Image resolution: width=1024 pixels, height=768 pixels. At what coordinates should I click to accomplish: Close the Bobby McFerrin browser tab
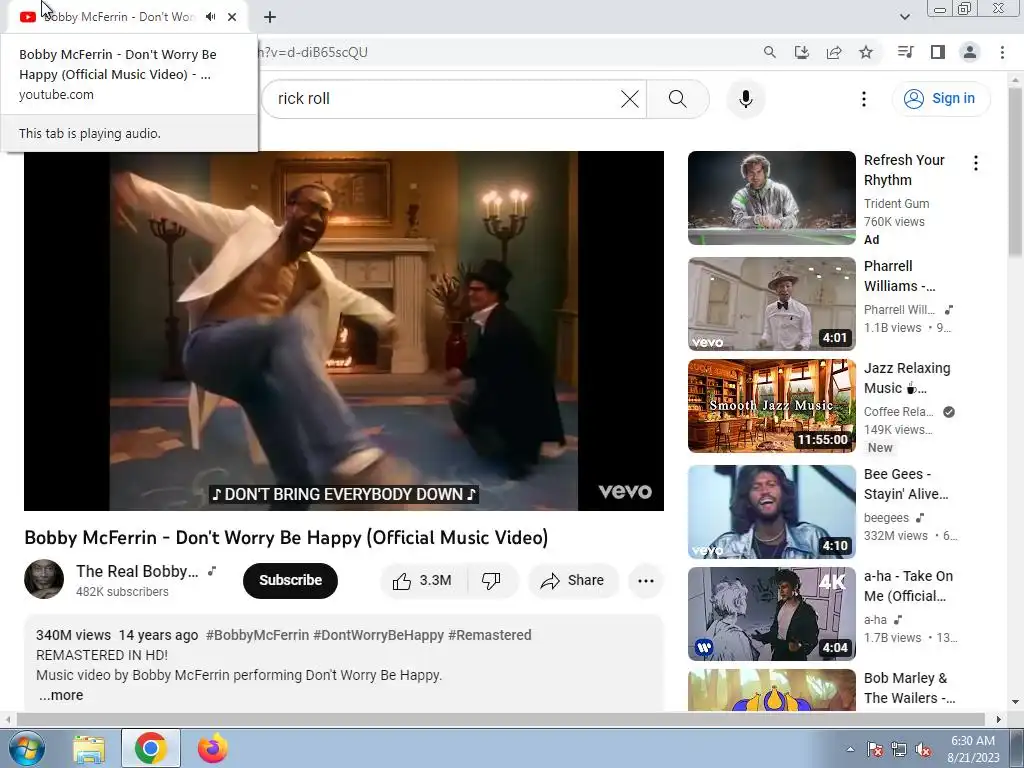pyautogui.click(x=232, y=17)
